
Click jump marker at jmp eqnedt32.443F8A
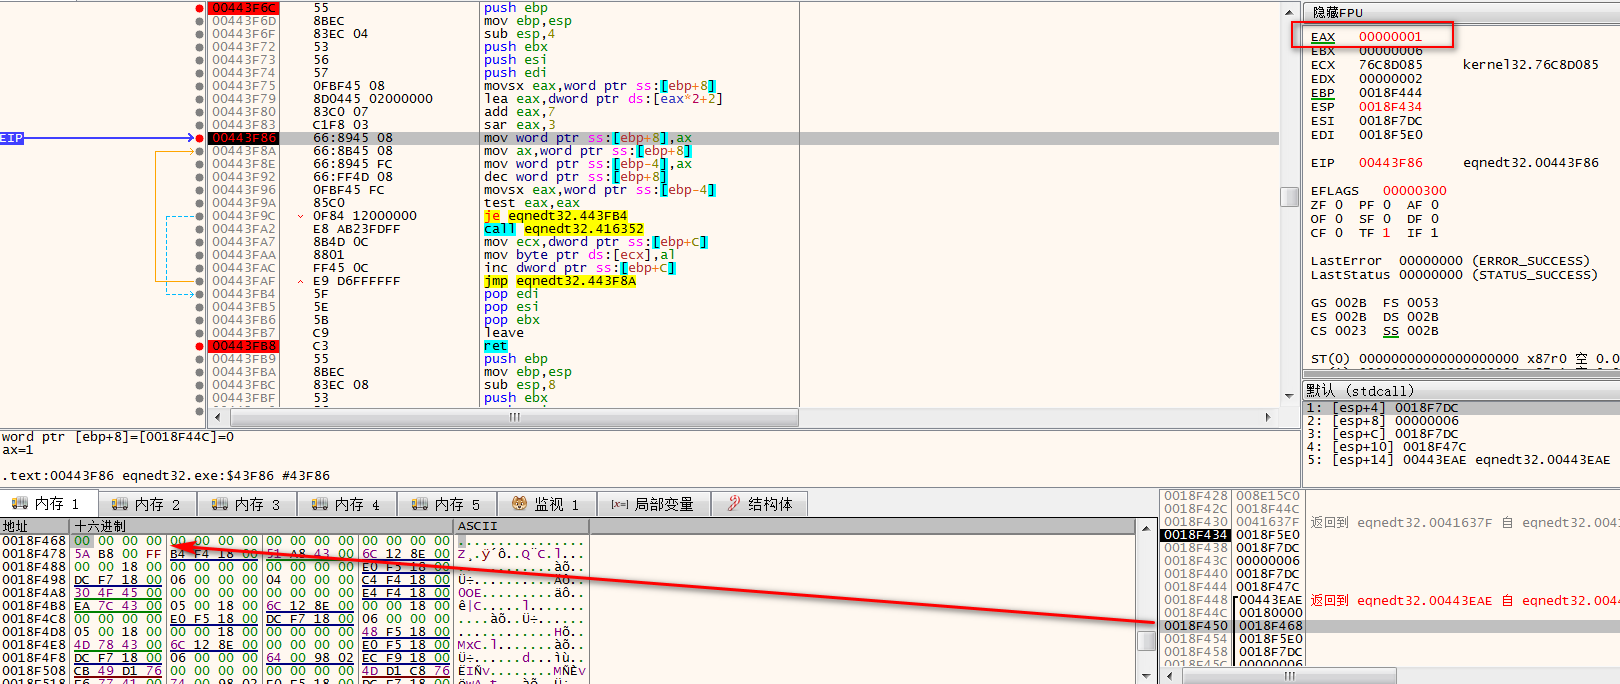301,281
